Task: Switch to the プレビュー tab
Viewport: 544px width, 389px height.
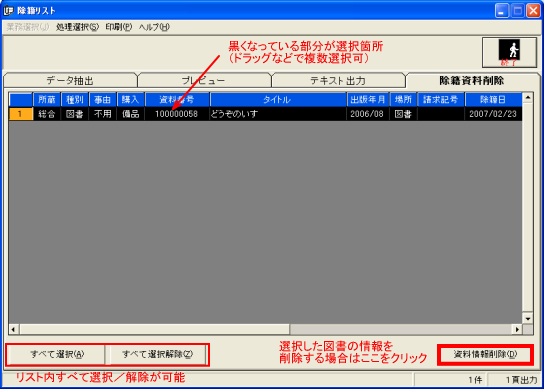Action: click(204, 81)
